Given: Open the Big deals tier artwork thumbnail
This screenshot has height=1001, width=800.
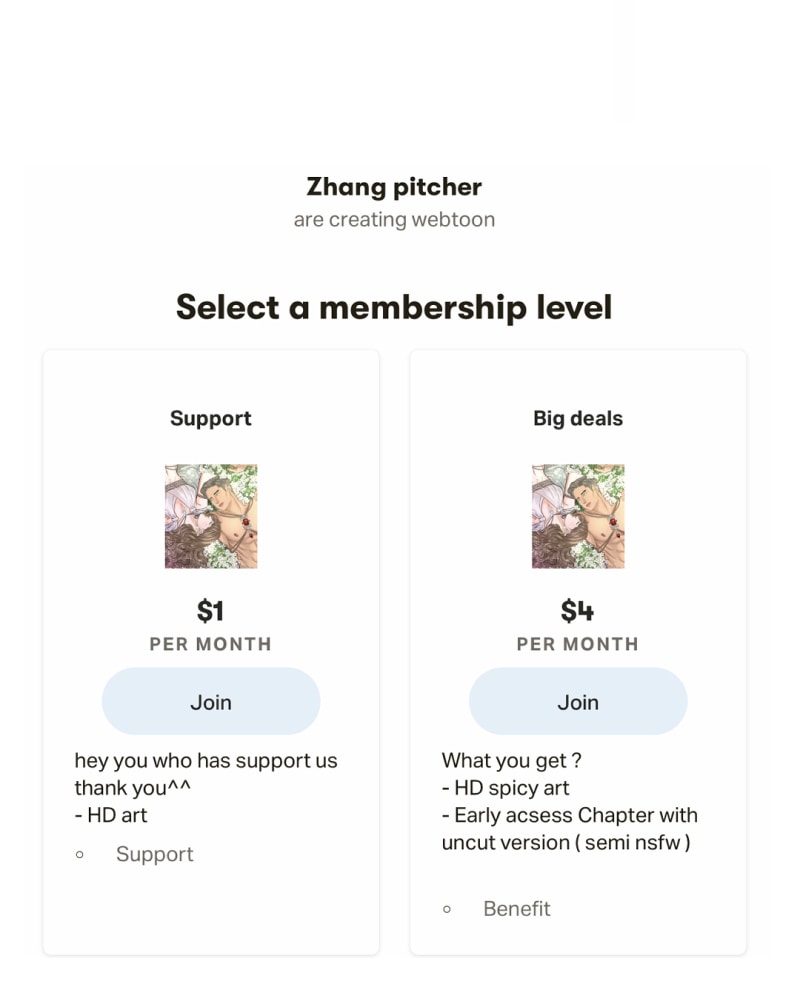Looking at the screenshot, I should coord(578,516).
